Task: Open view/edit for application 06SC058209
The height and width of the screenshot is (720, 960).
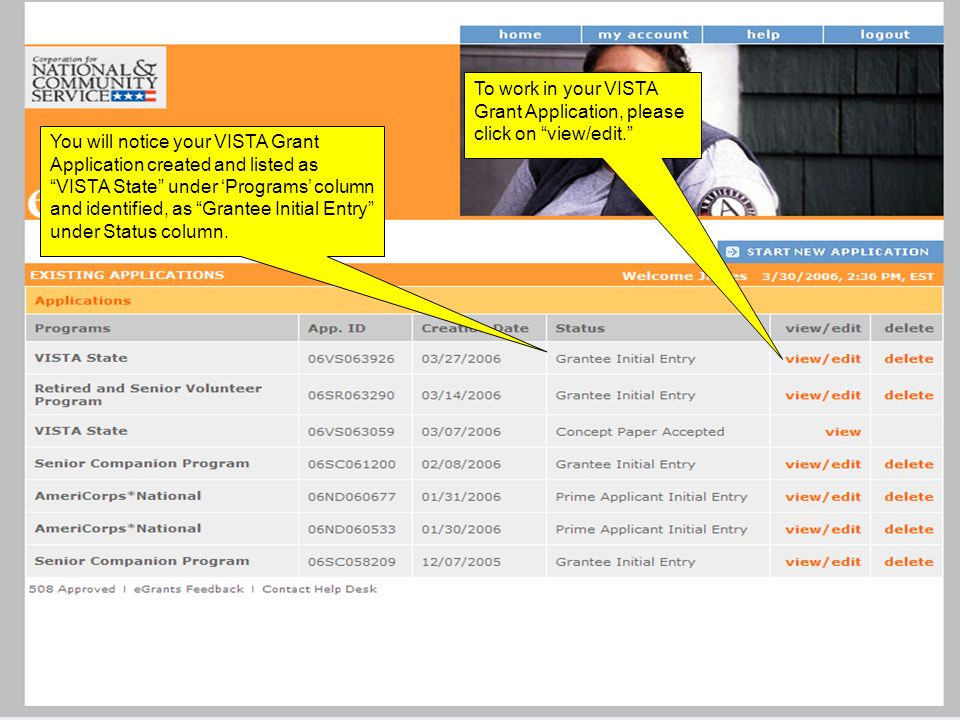Action: click(x=823, y=561)
